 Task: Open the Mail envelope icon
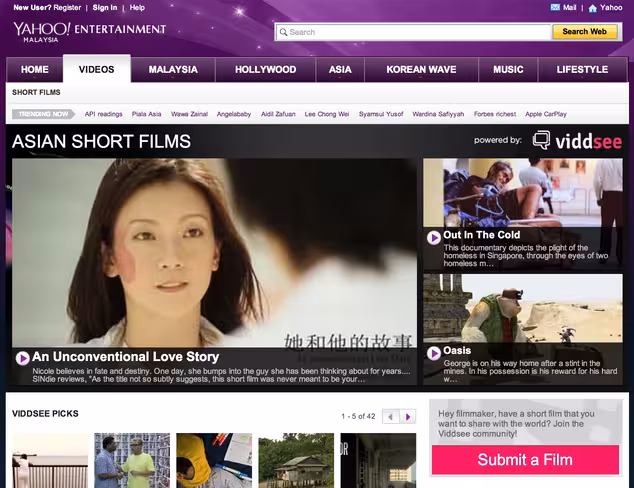pyautogui.click(x=555, y=7)
